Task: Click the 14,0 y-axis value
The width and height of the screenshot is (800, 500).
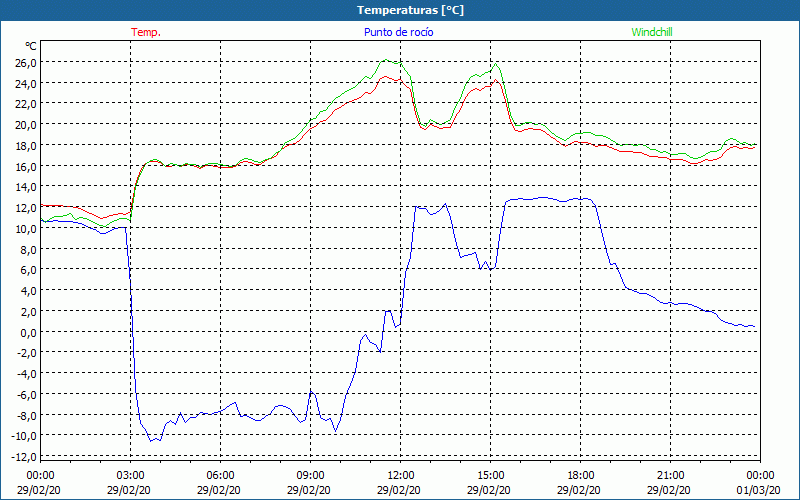Action: click(27, 187)
